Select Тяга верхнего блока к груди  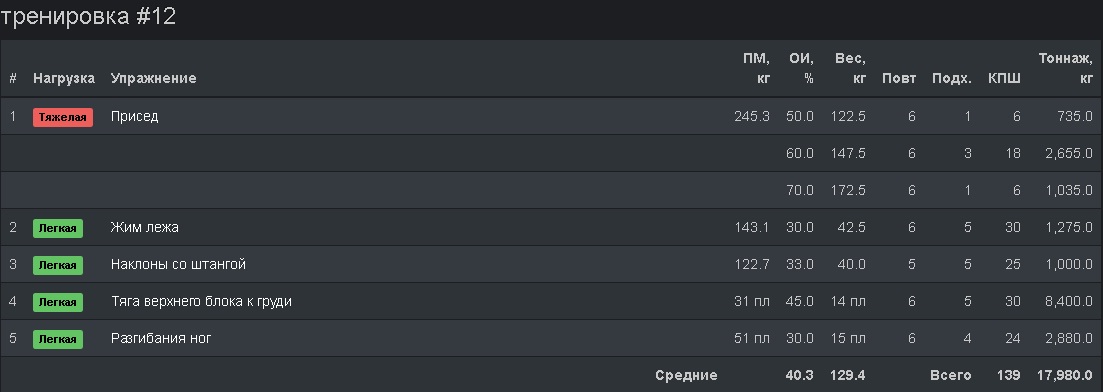pos(201,301)
